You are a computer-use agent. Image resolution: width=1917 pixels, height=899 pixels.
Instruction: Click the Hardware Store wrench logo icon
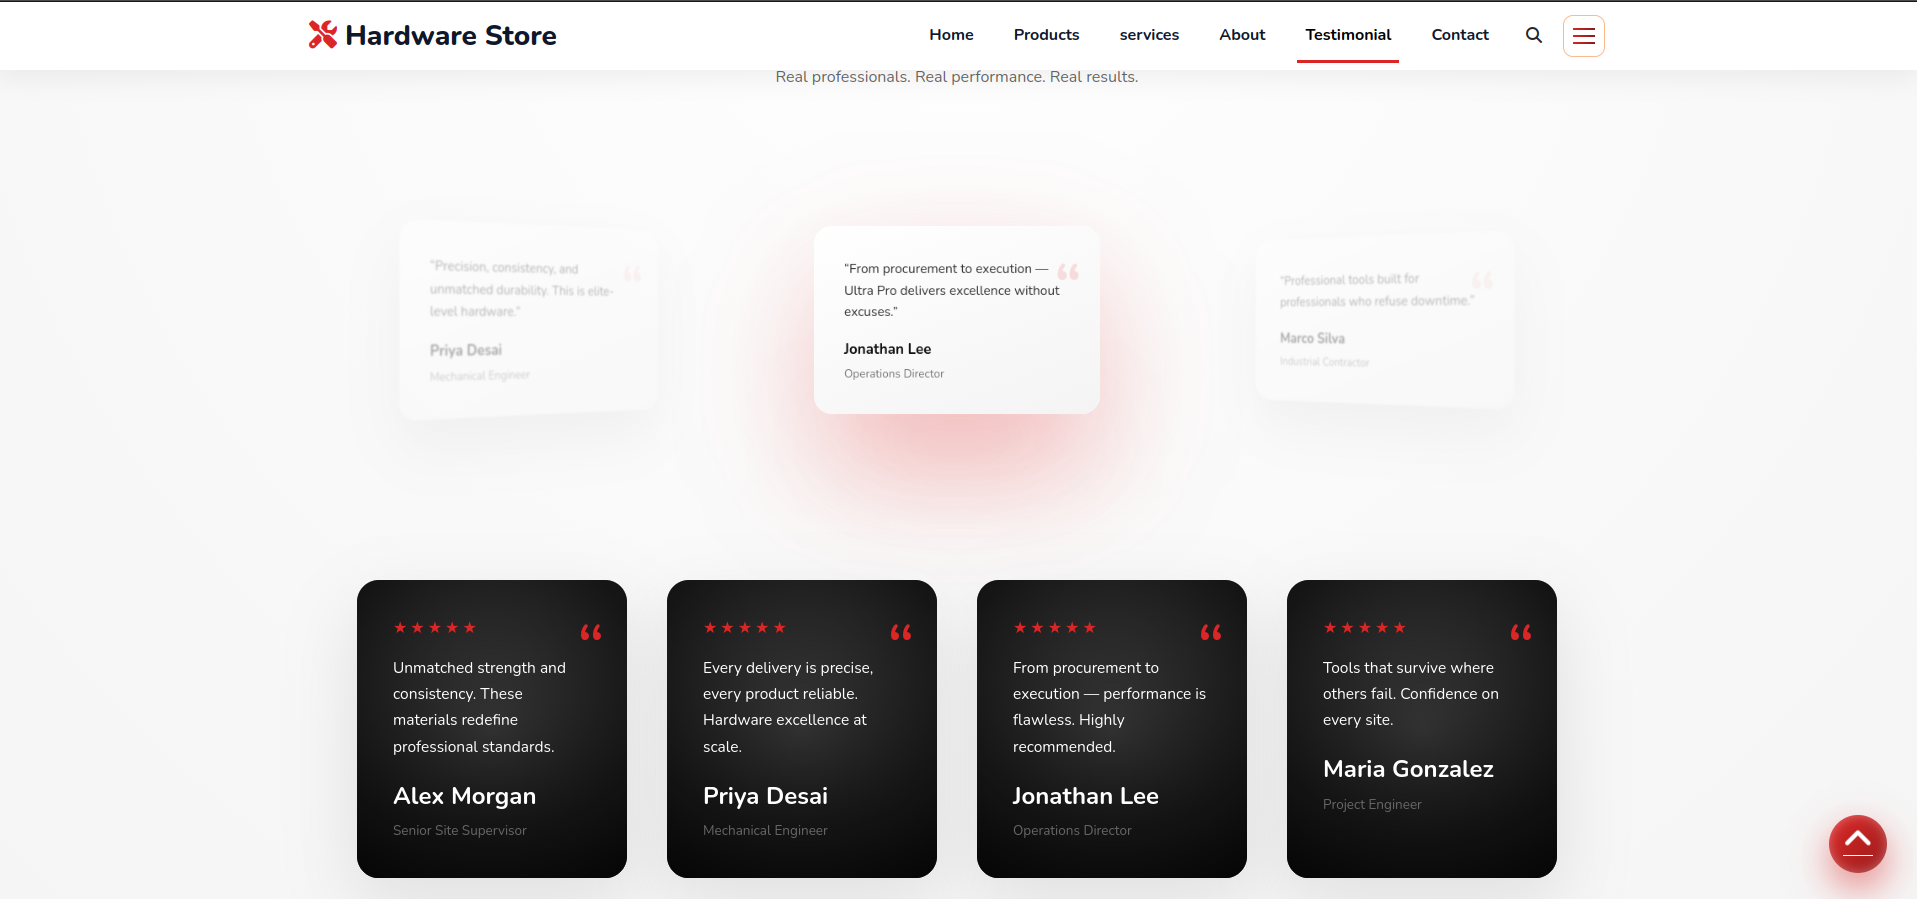(322, 35)
